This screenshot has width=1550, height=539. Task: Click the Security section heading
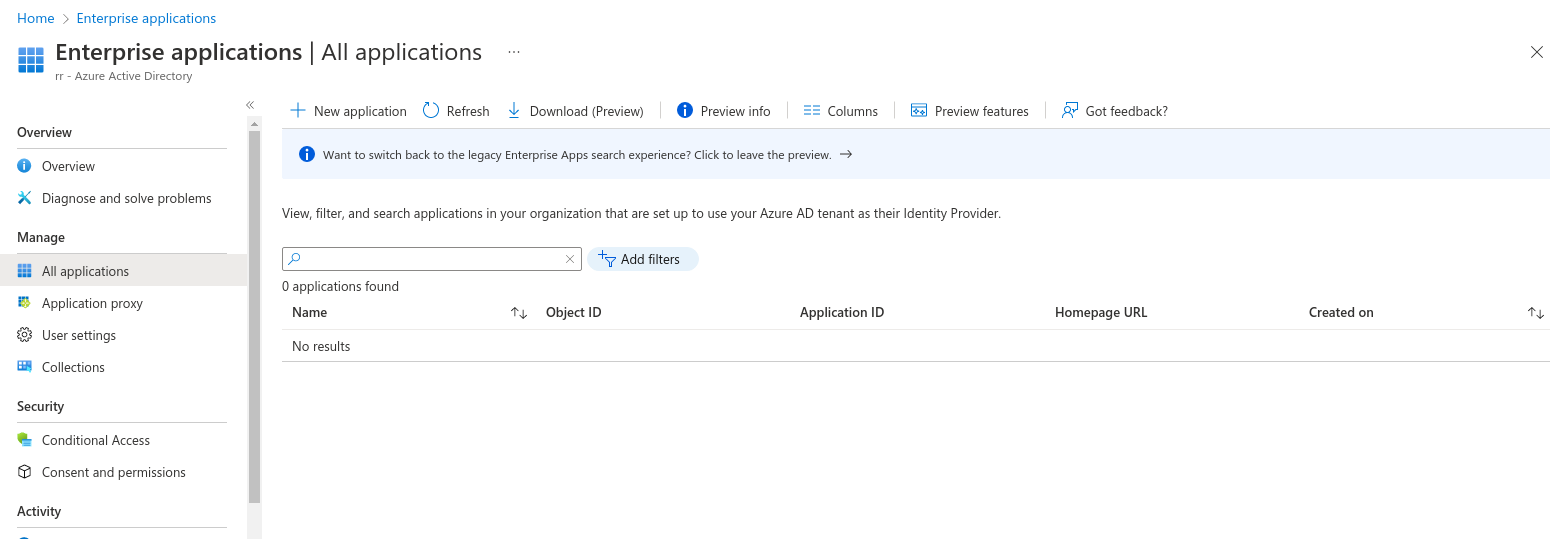[40, 407]
